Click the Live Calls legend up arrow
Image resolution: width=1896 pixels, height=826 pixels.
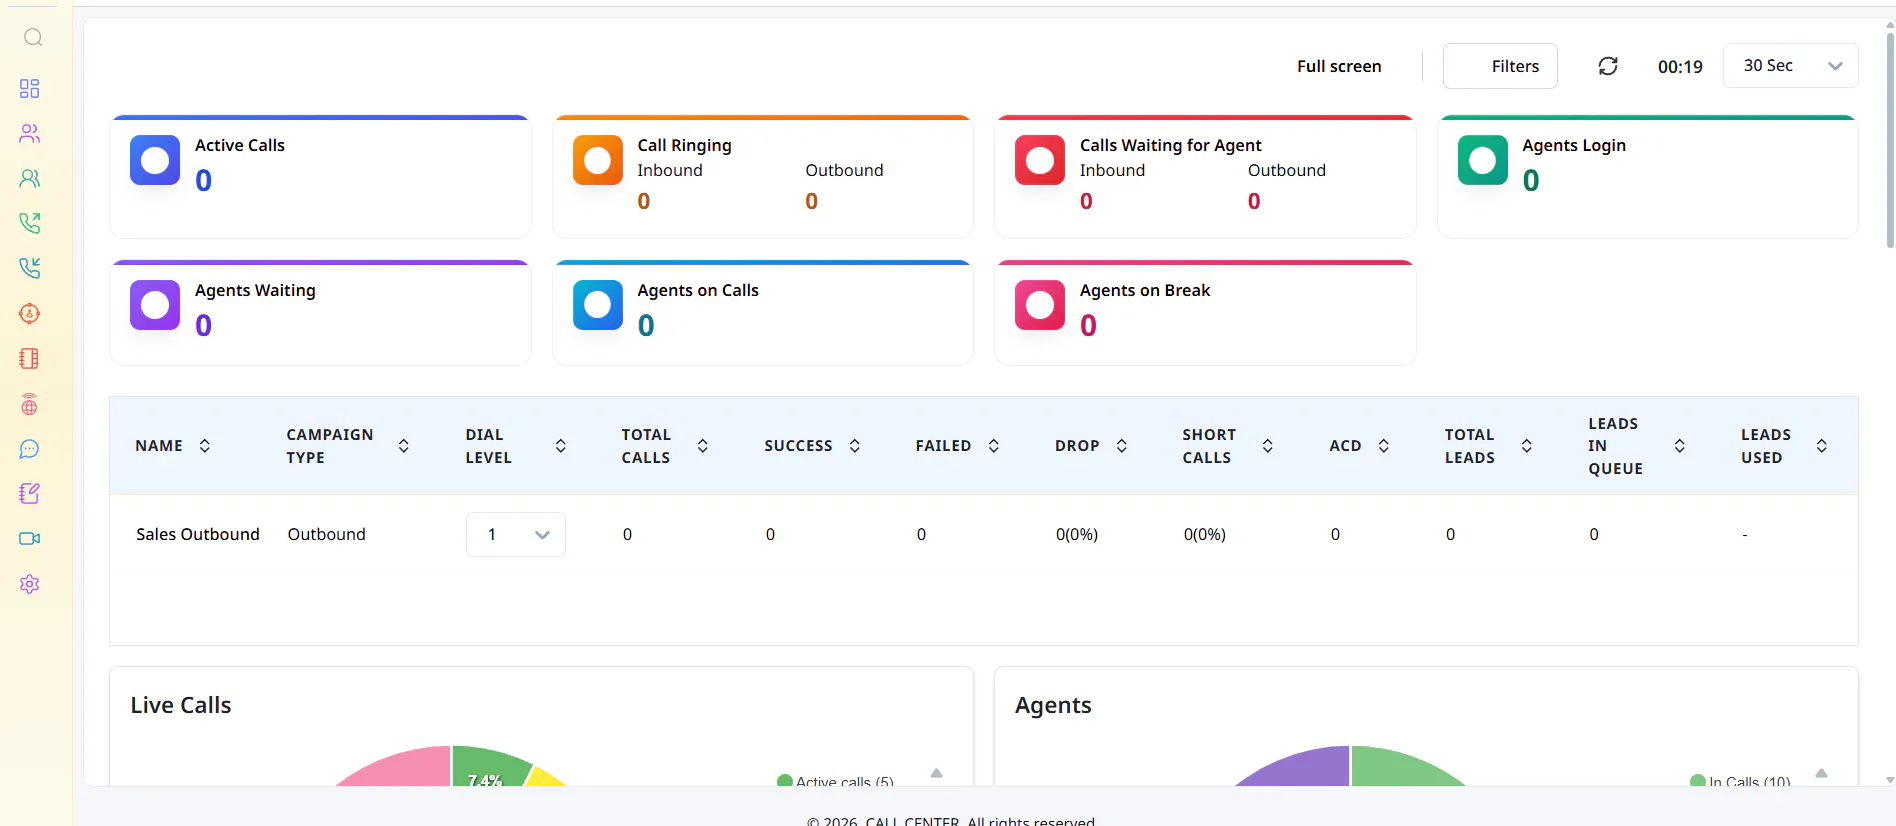point(937,773)
